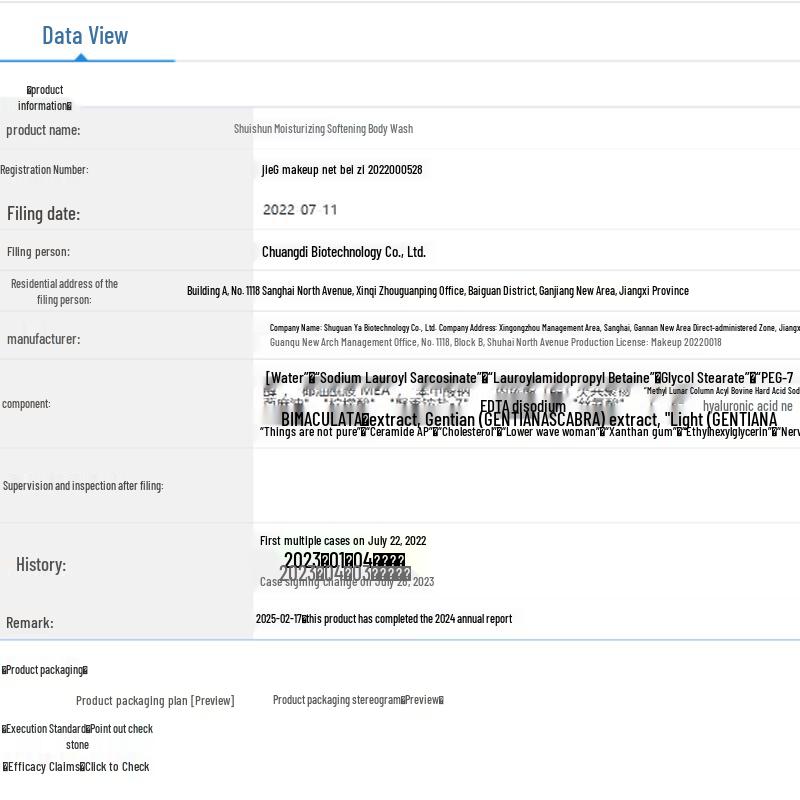800x800 pixels.
Task: Open Efficacy Claims Click to Check link
Action: coord(115,767)
